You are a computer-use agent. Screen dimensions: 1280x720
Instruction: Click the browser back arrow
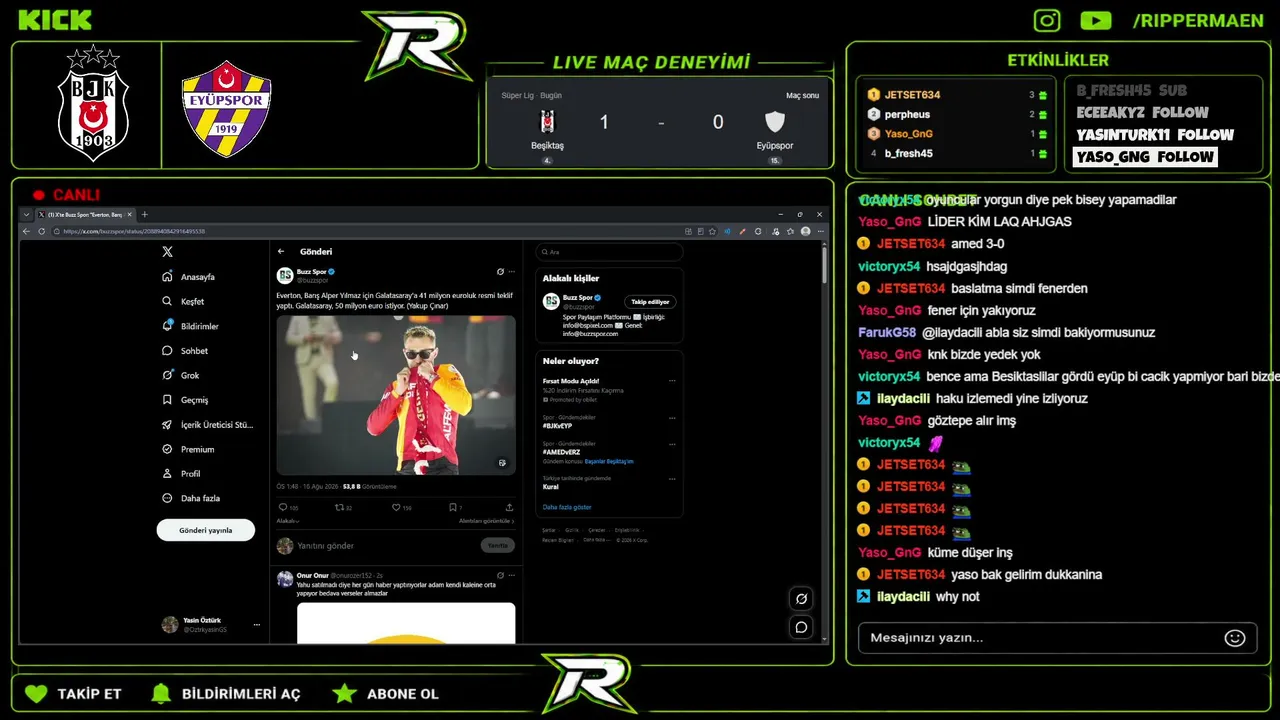[x=28, y=231]
